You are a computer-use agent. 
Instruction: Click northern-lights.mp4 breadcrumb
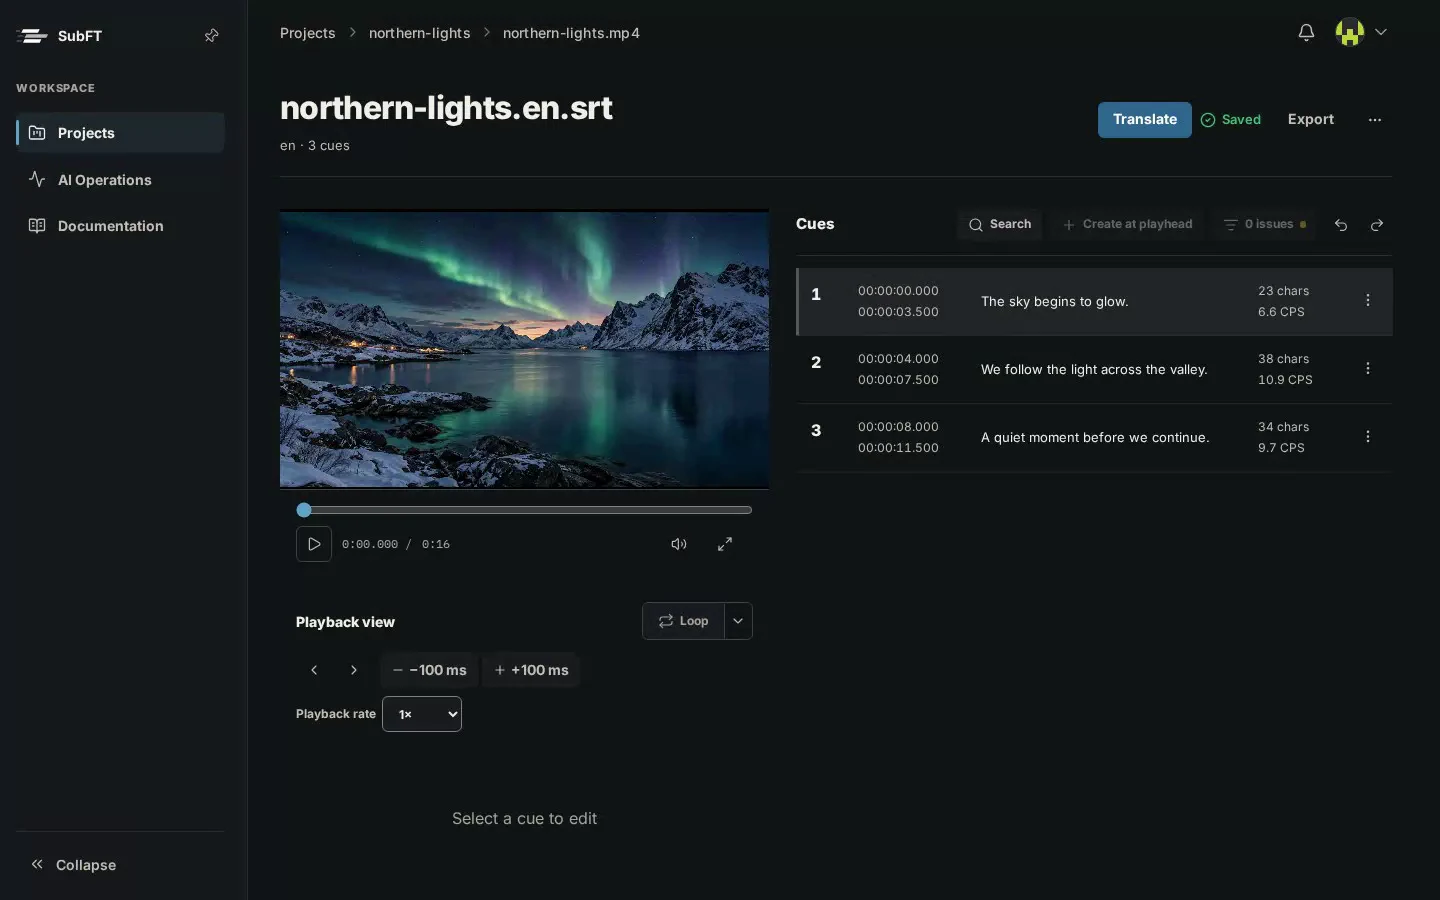[571, 33]
